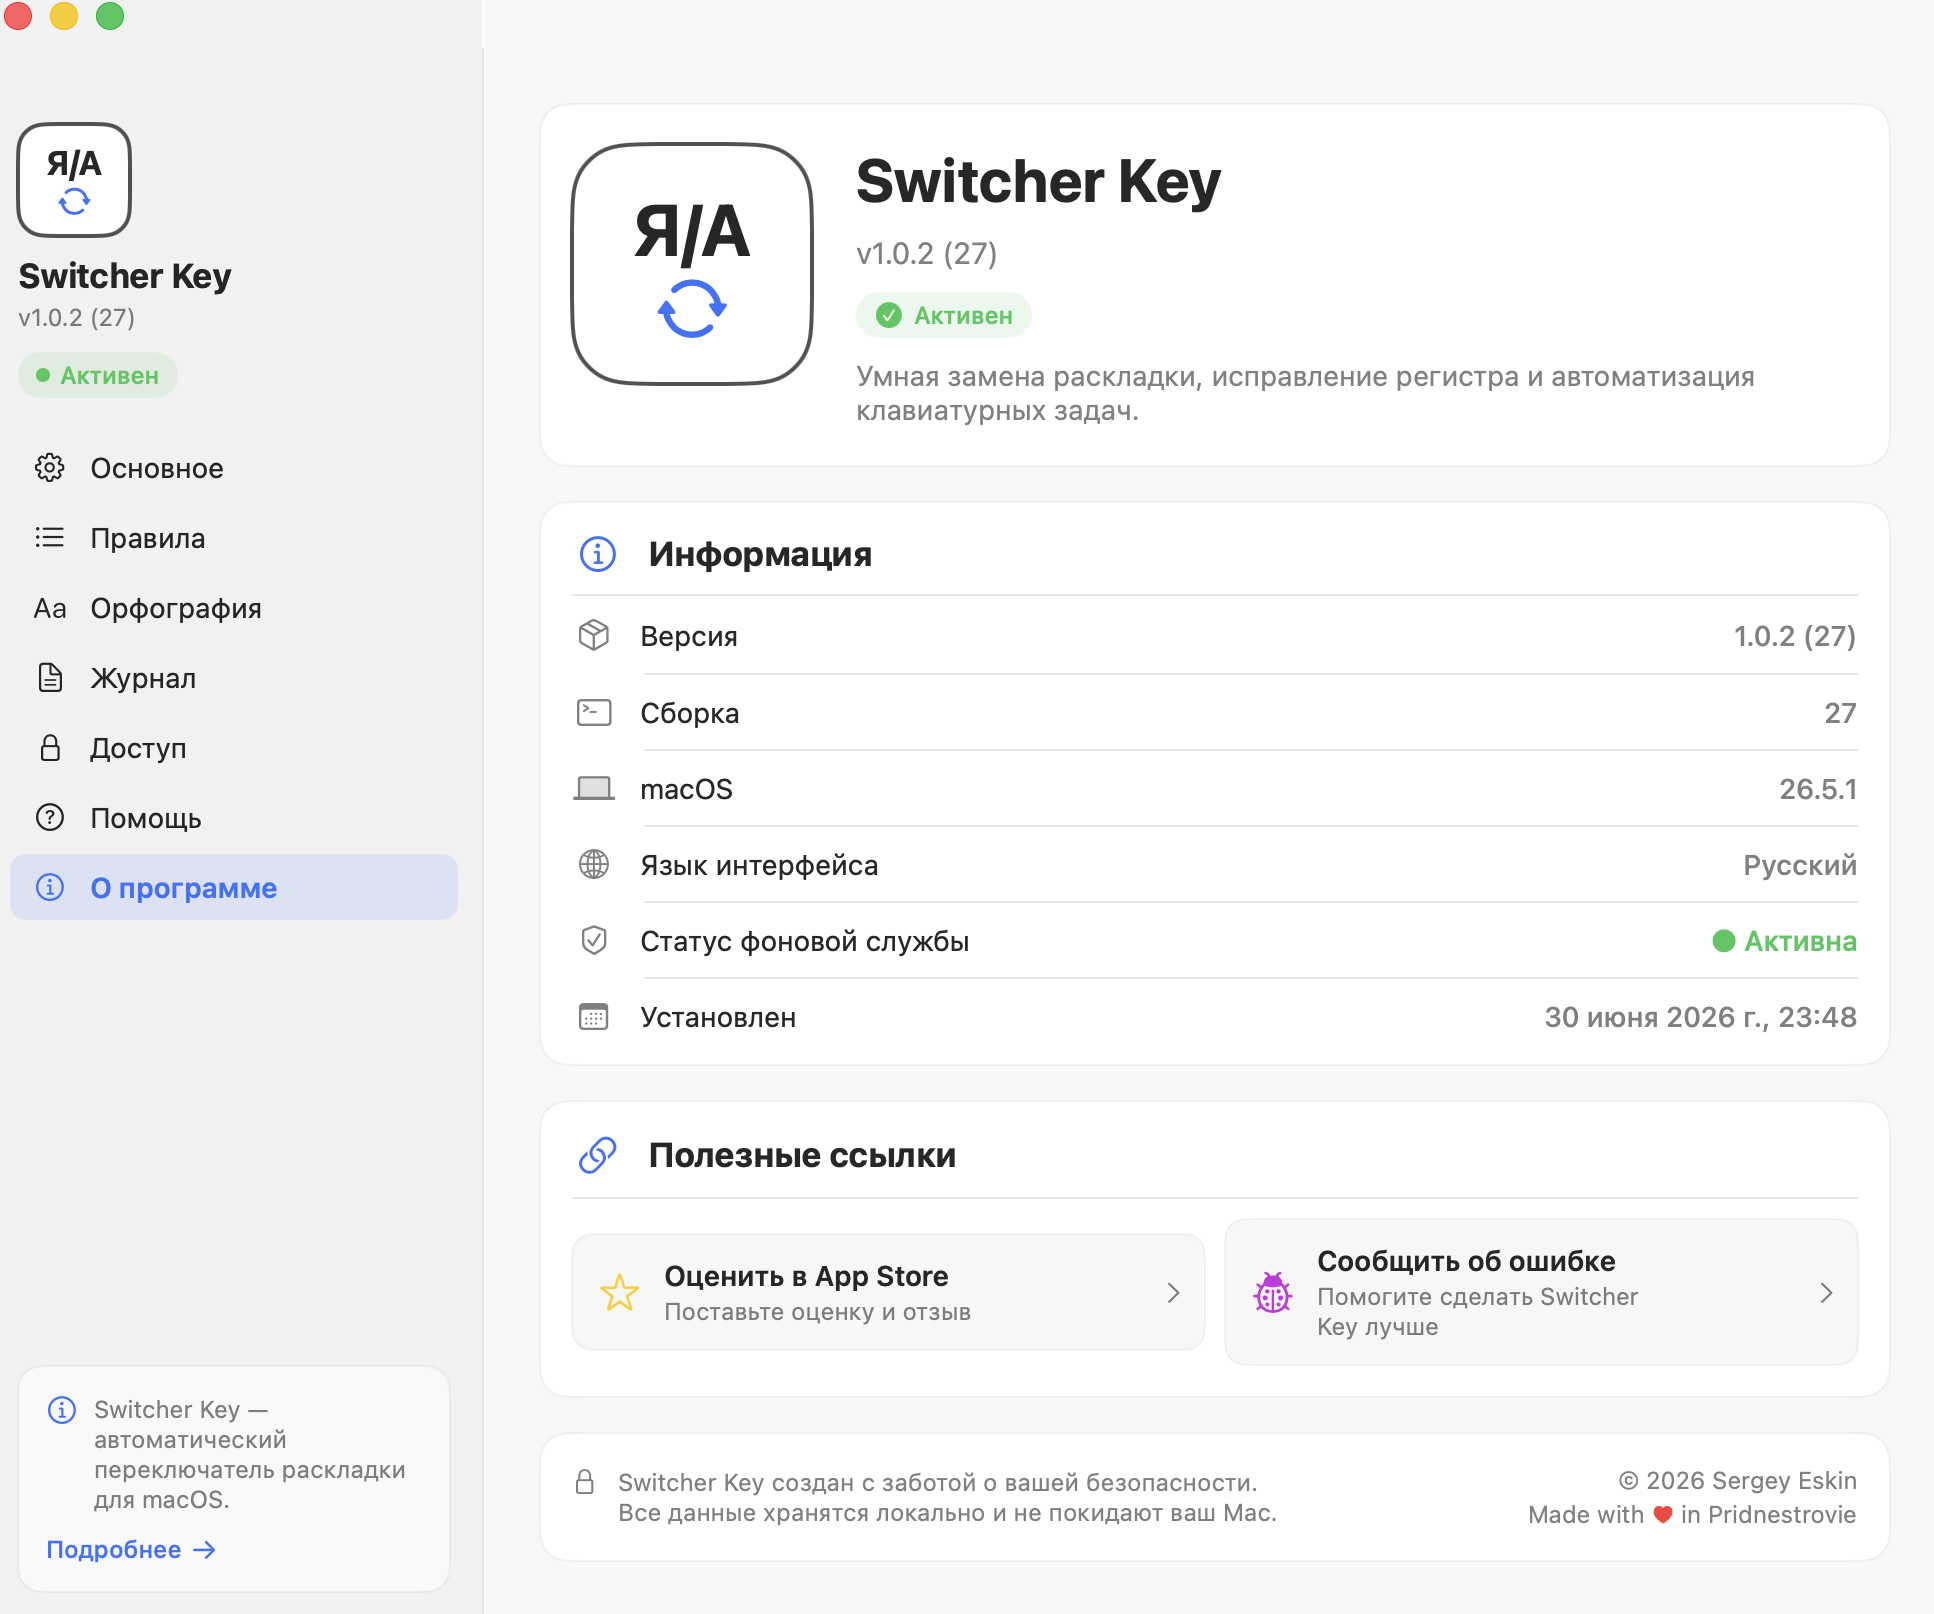The height and width of the screenshot is (1614, 1934).
Task: Switch to the Орфография section
Action: pyautogui.click(x=234, y=608)
